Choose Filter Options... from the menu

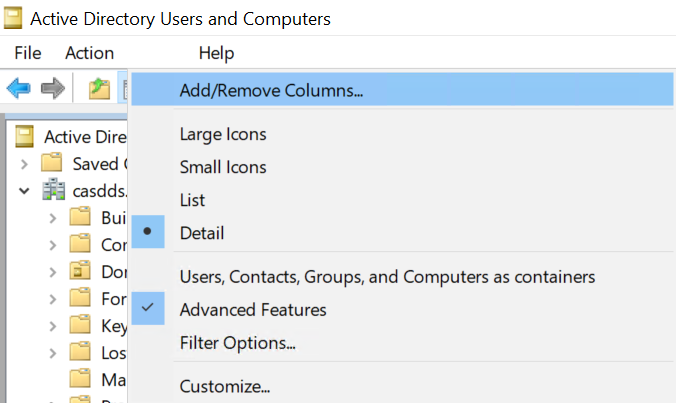coord(402,343)
